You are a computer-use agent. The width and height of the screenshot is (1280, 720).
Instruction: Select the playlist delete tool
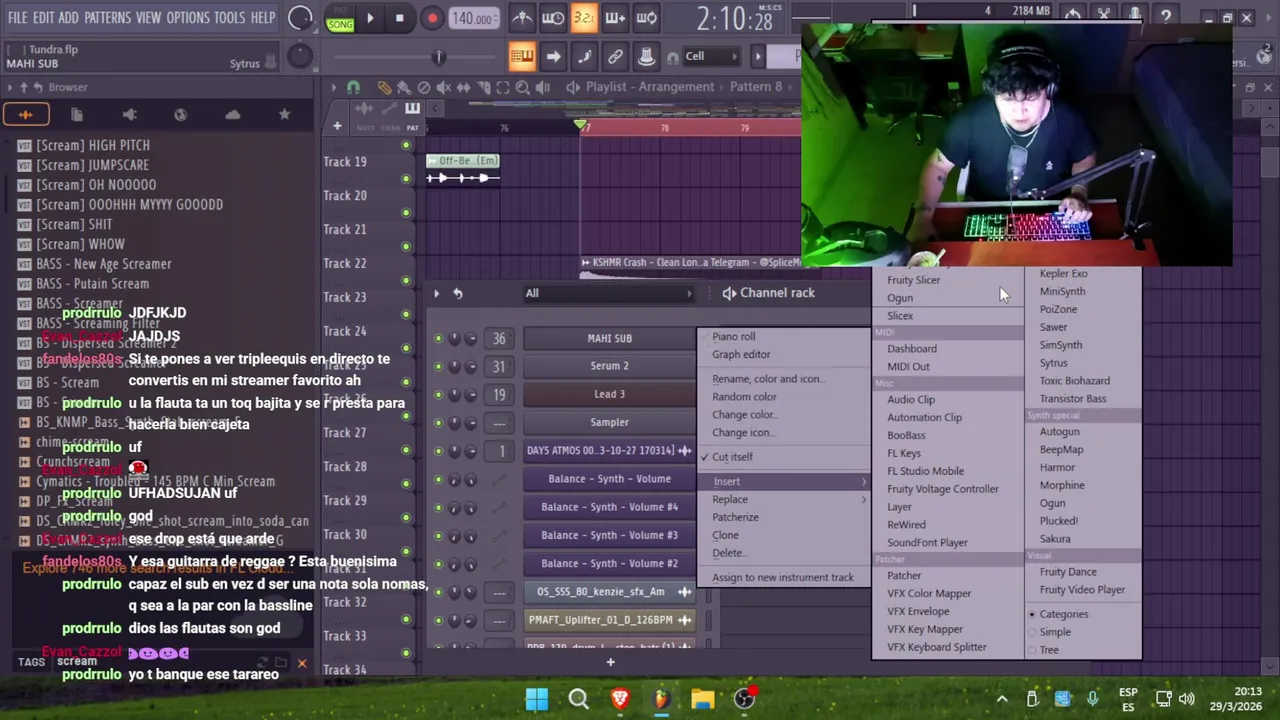(423, 87)
